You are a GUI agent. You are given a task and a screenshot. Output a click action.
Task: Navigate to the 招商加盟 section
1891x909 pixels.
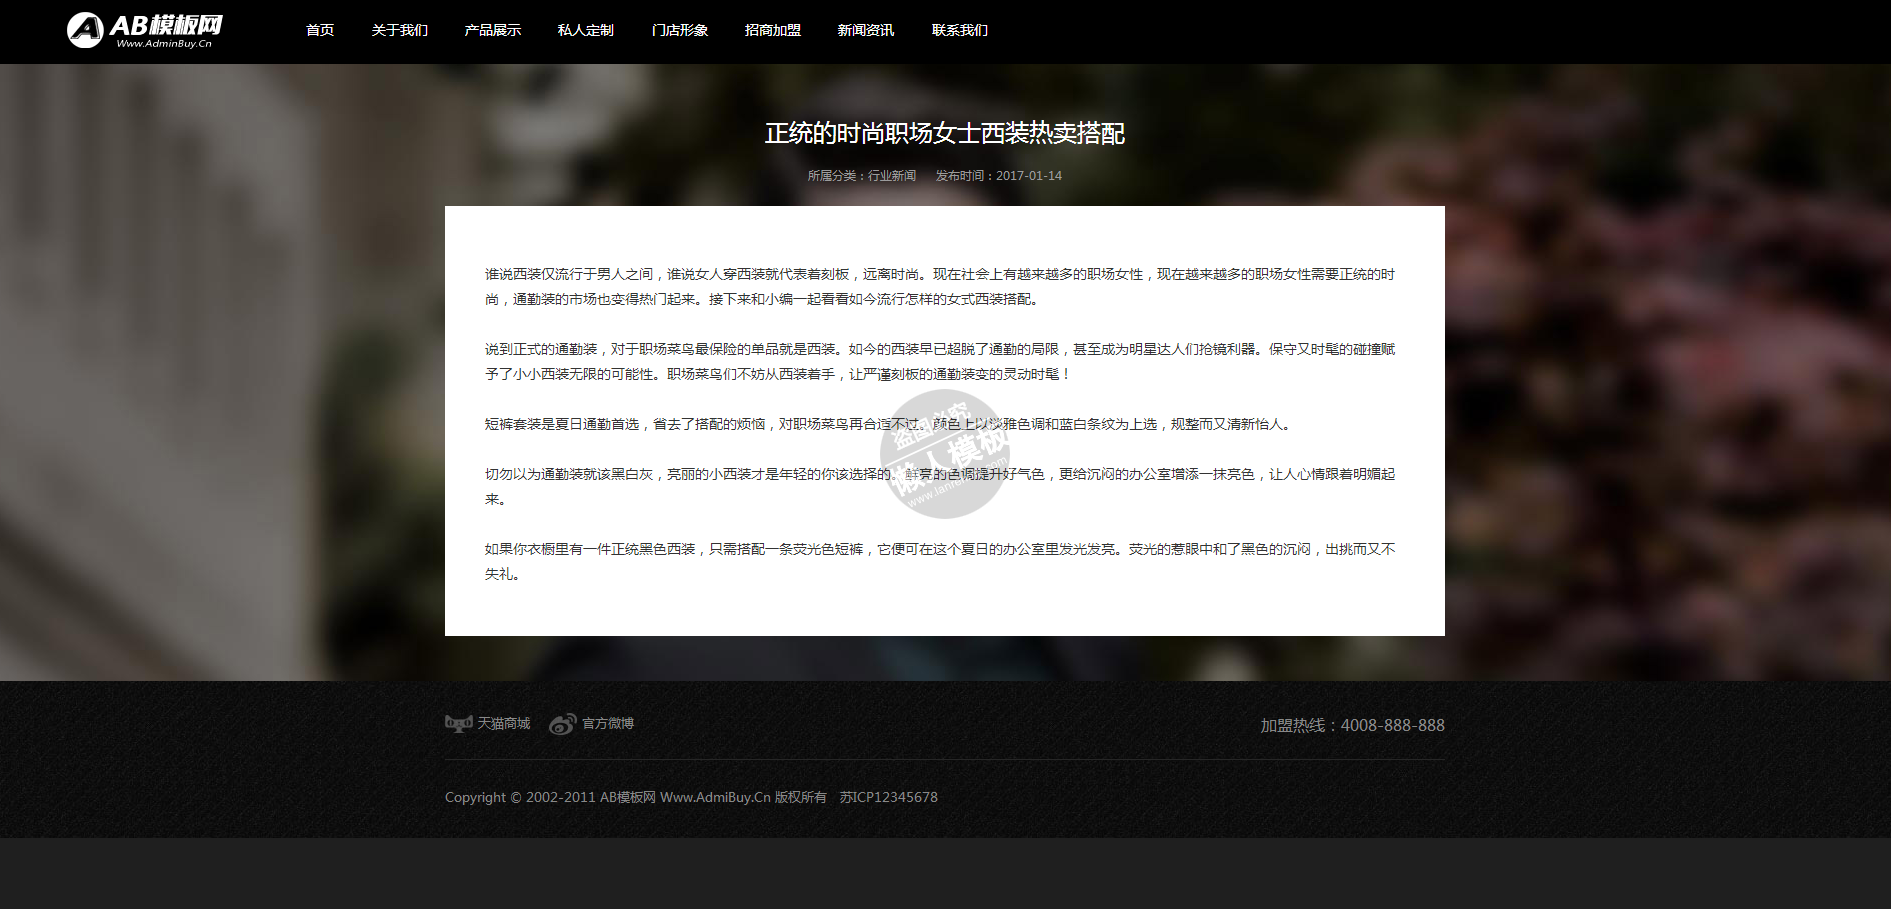(x=773, y=30)
